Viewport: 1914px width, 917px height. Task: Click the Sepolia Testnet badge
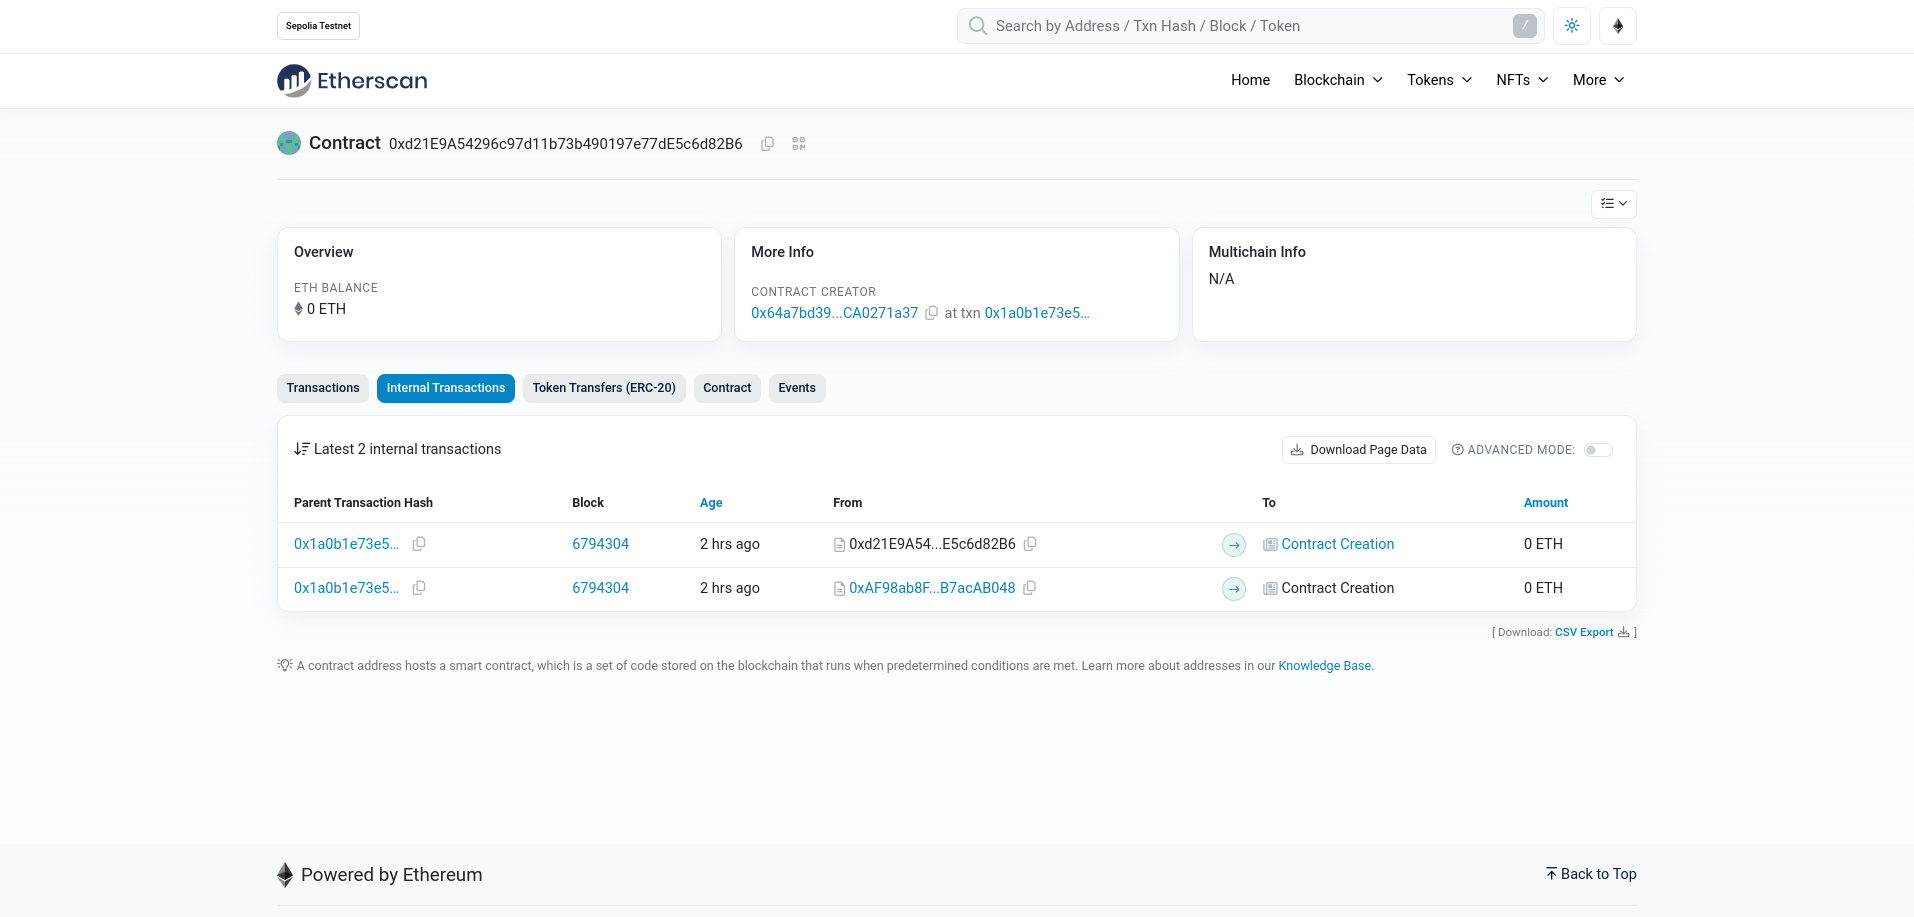point(318,26)
